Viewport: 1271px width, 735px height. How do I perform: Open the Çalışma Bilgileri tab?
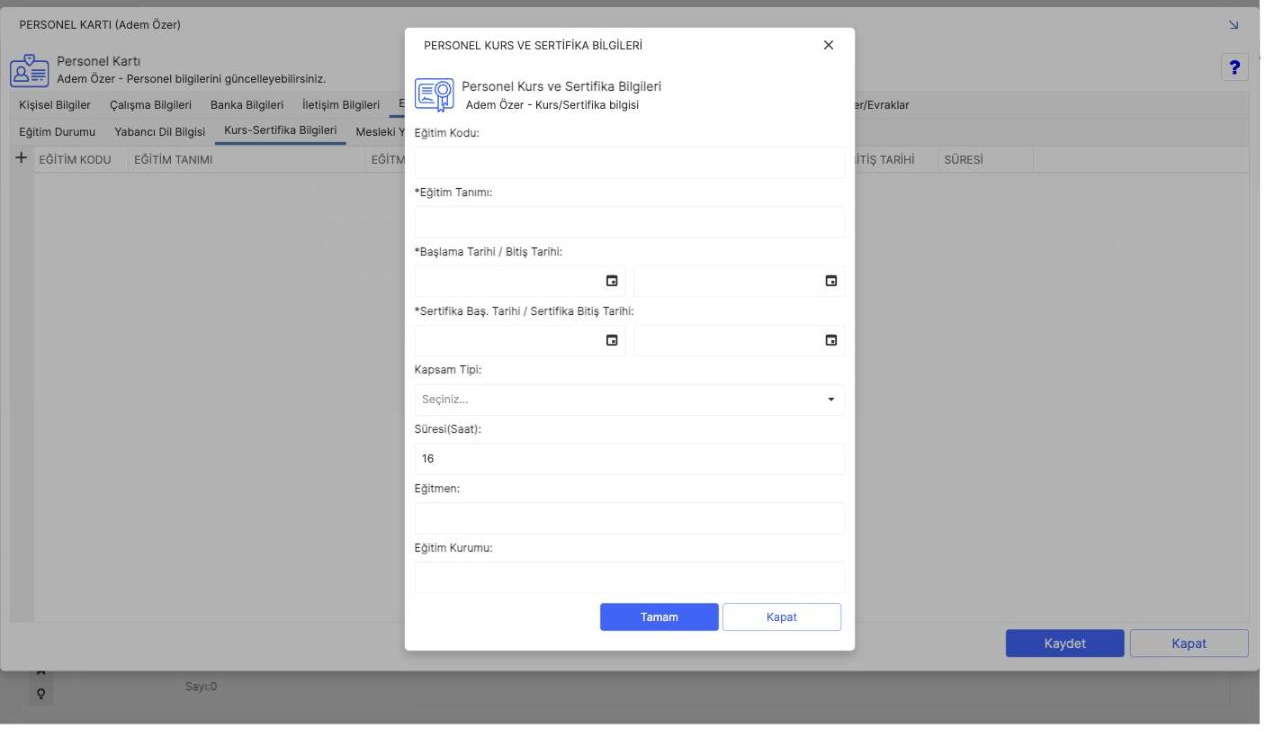(x=152, y=105)
